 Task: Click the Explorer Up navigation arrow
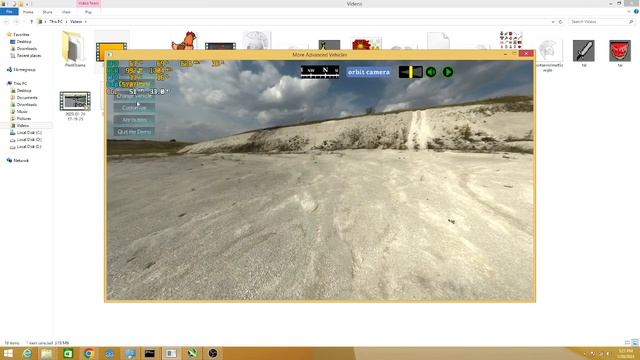[31, 22]
